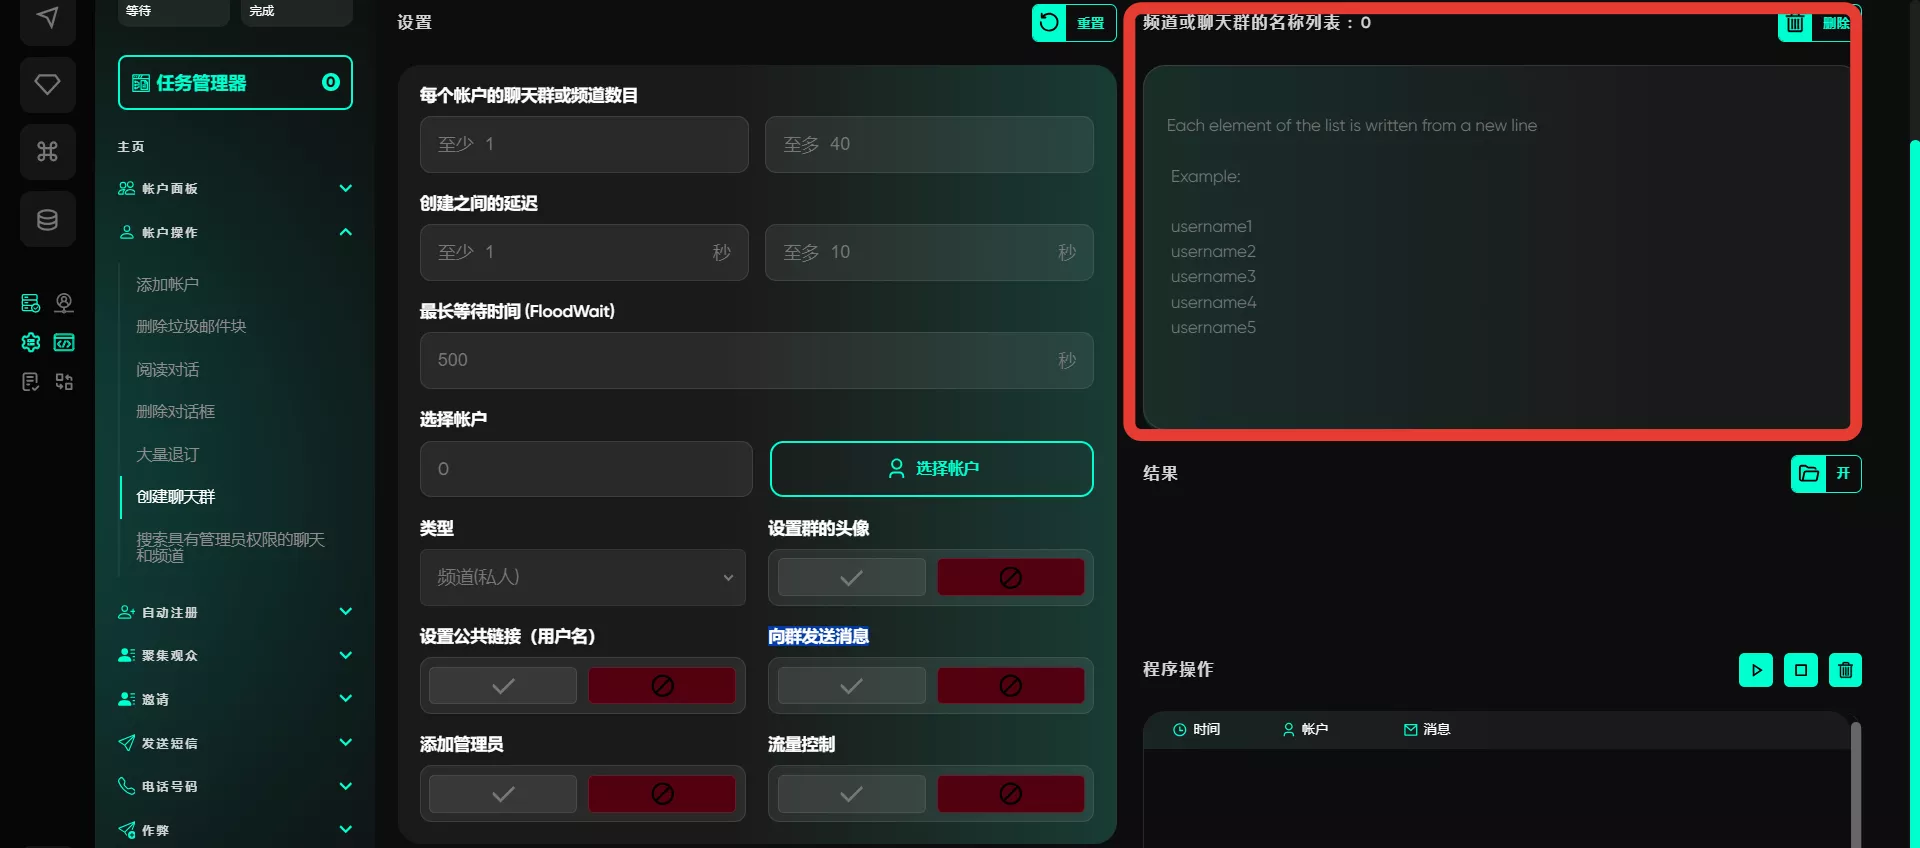Click the maximum chats field showing 40

pyautogui.click(x=929, y=144)
